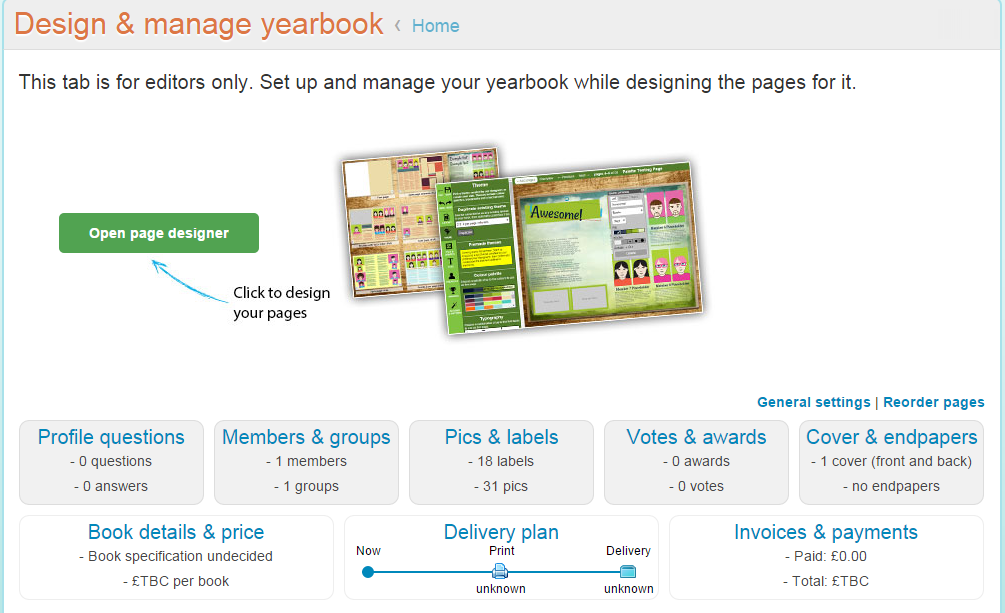Image resolution: width=1005 pixels, height=613 pixels.
Task: Click the back chevron before Home
Action: pos(397,26)
